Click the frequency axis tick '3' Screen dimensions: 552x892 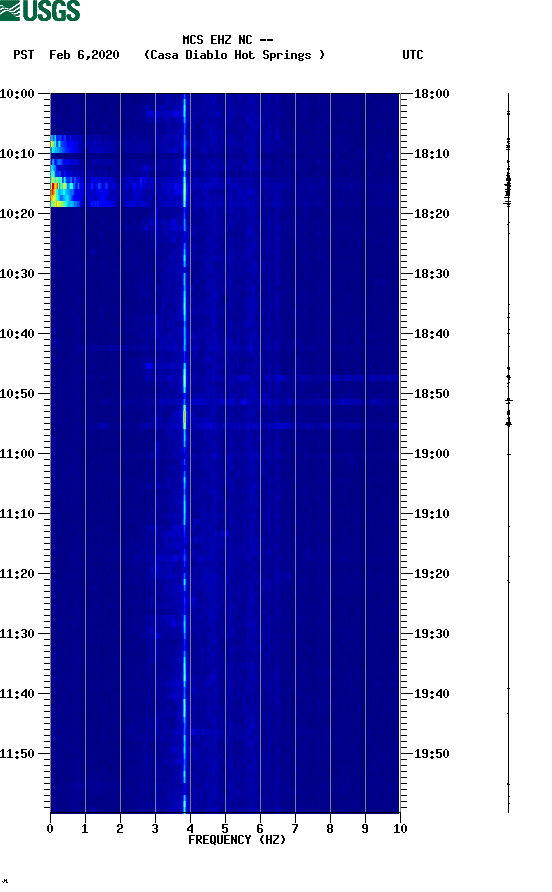(155, 828)
